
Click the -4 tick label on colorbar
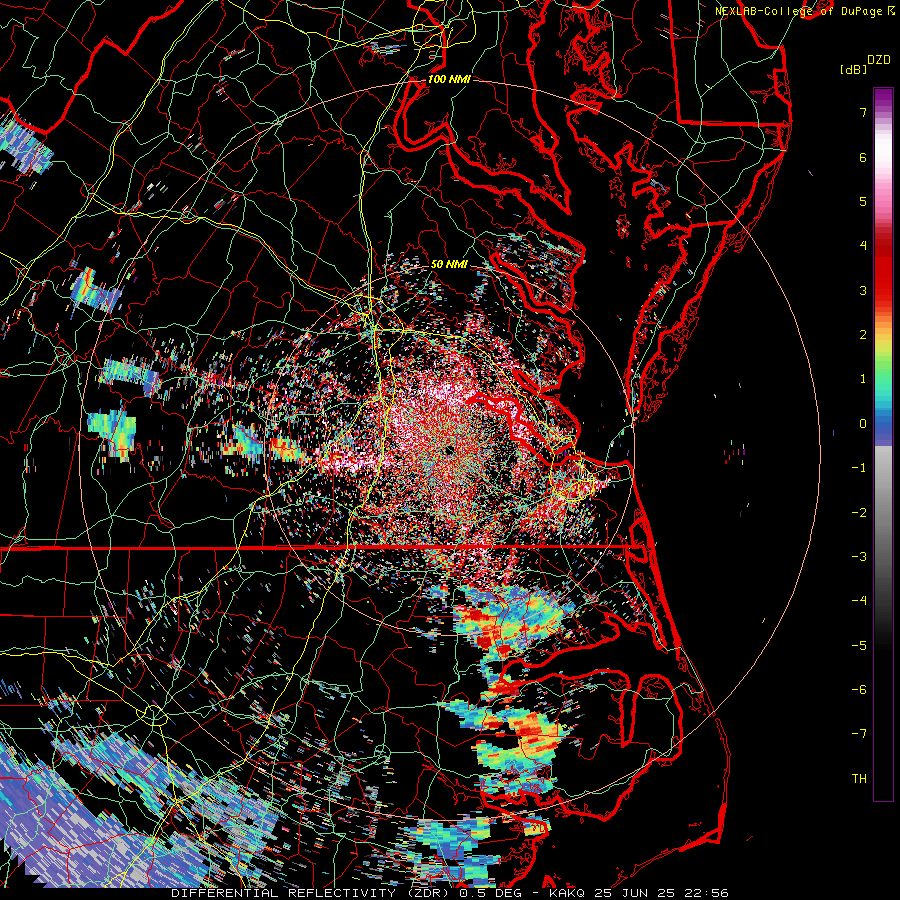859,601
